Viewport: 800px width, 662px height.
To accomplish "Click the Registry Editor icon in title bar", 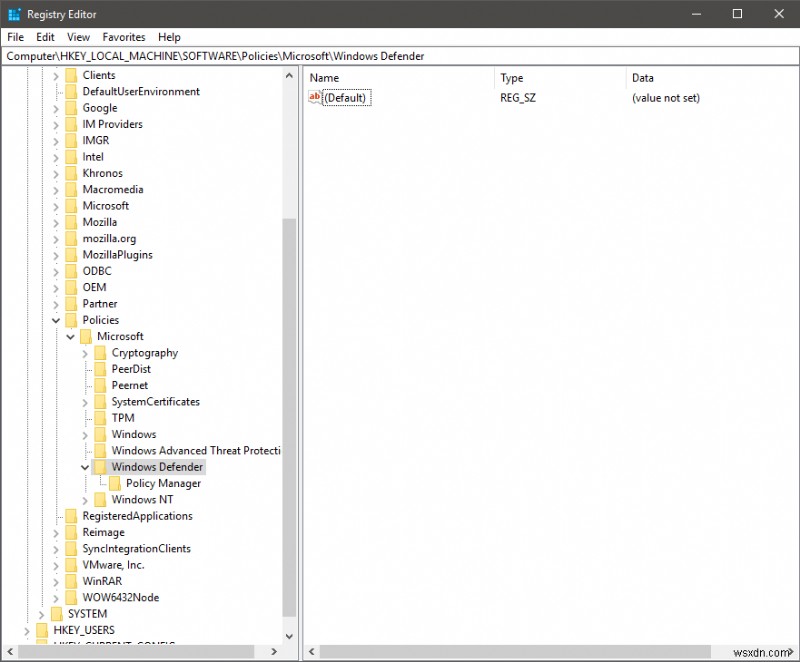I will pyautogui.click(x=13, y=14).
